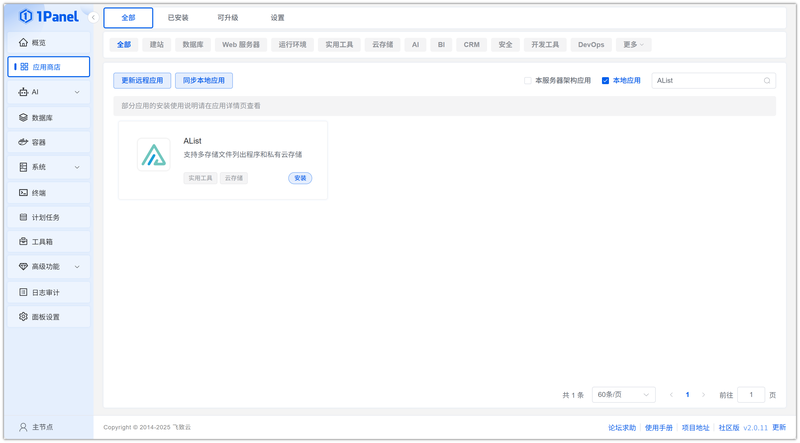Filter by AI category tag
Screen dimensions: 800x443
[415, 44]
